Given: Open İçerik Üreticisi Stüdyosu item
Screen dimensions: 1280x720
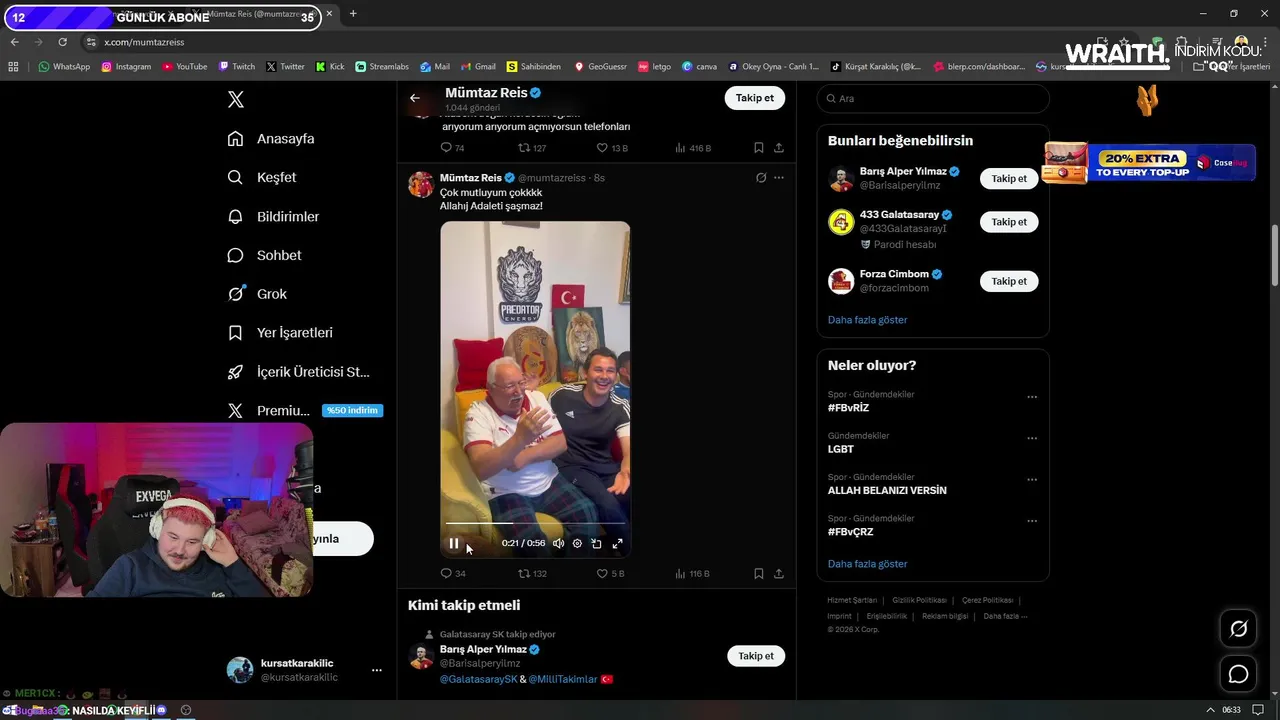Looking at the screenshot, I should [298, 372].
